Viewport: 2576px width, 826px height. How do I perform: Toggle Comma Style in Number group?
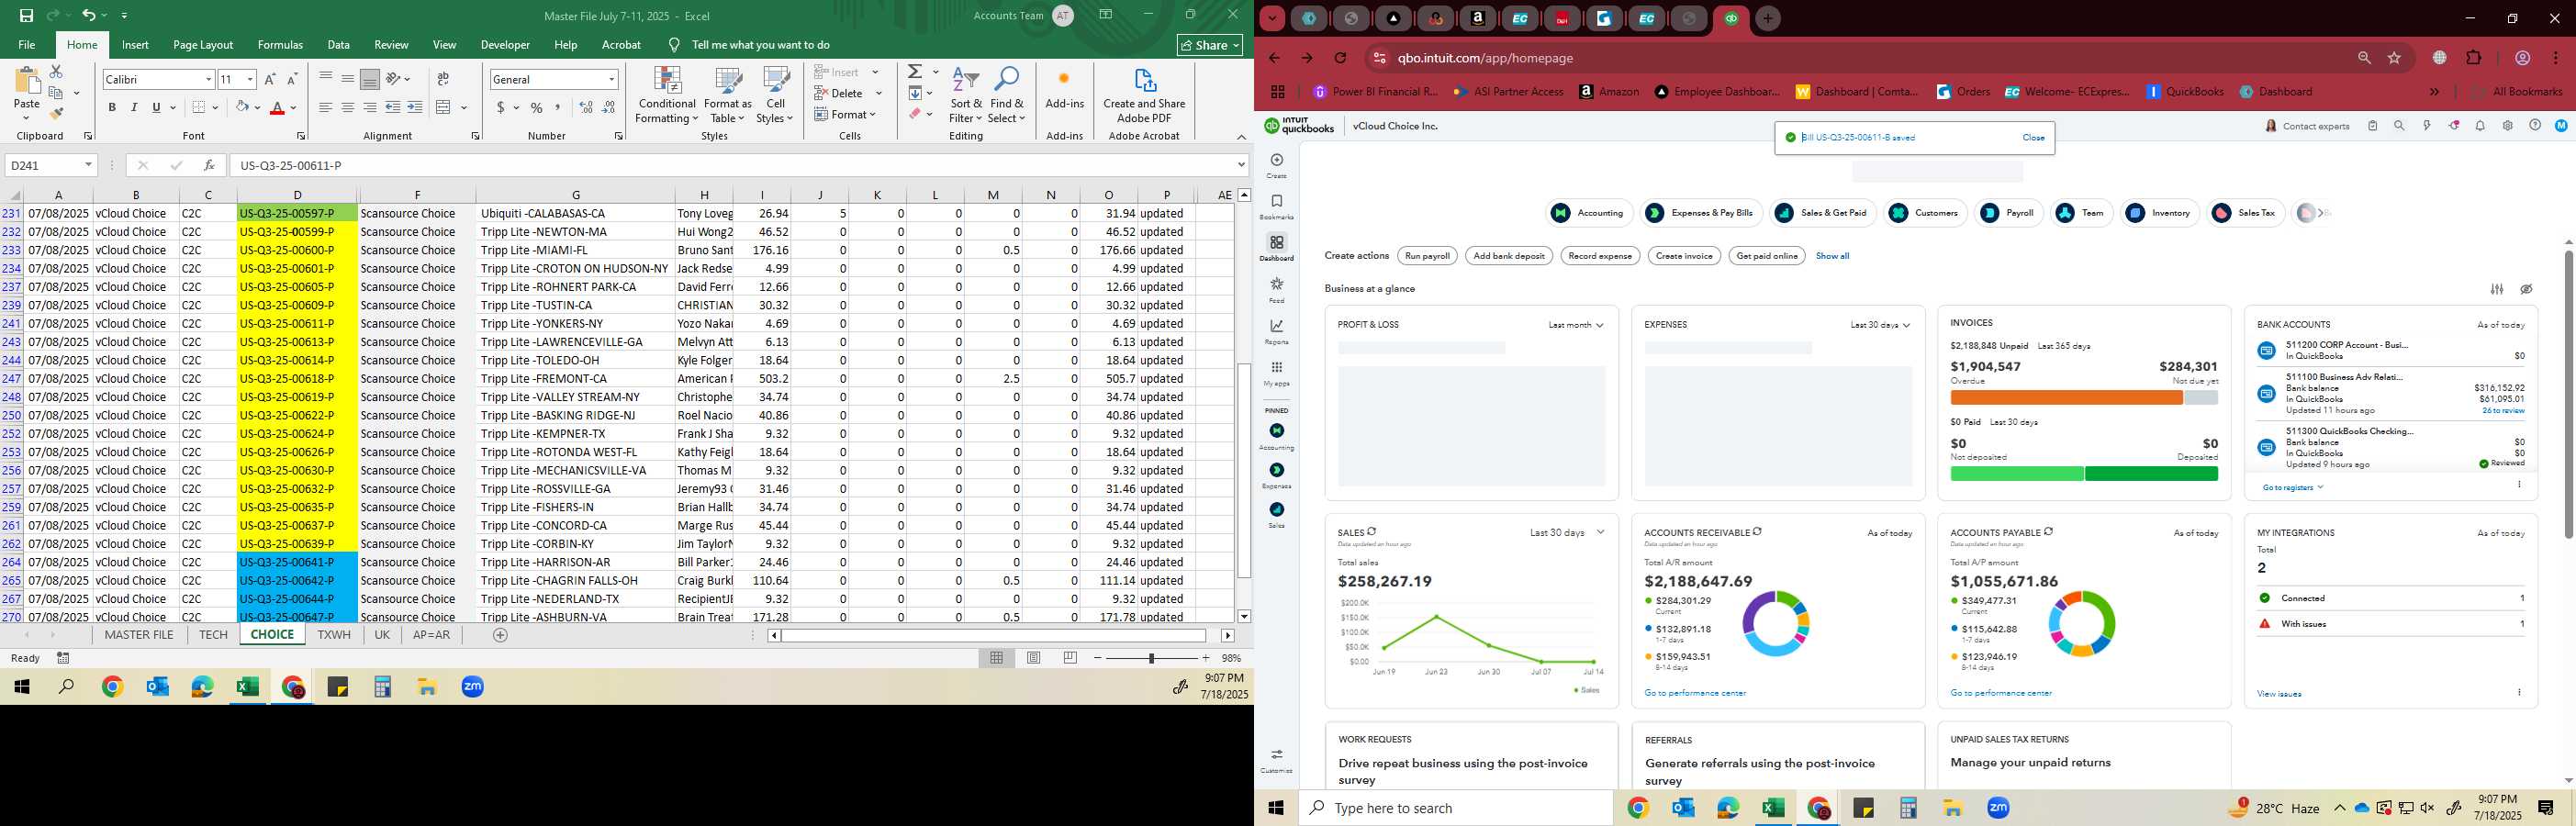[558, 107]
